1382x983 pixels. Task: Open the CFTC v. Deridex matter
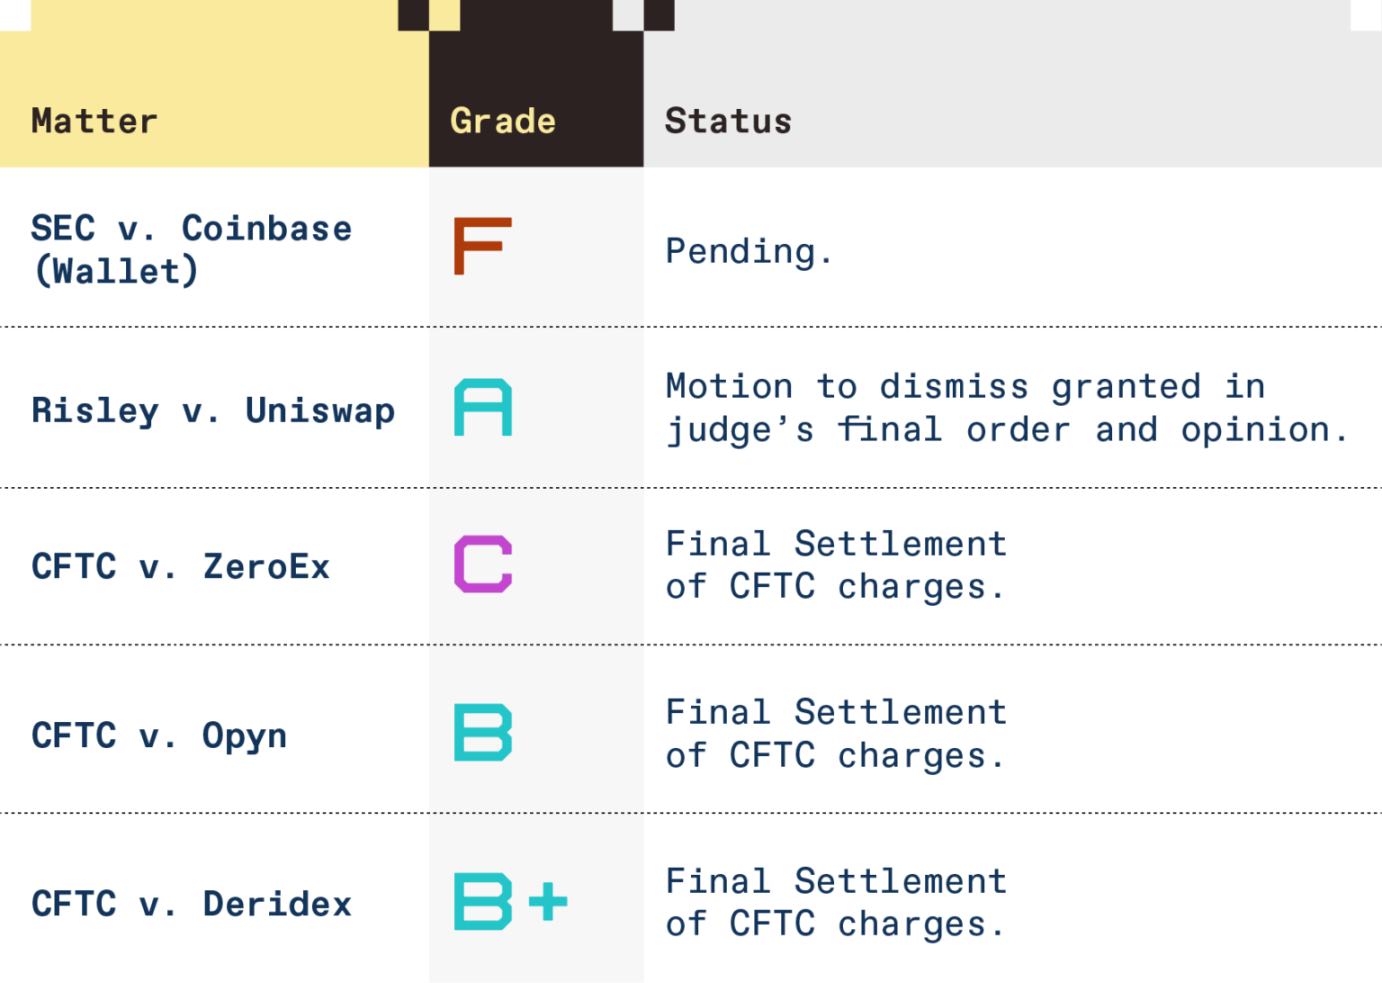pos(191,904)
